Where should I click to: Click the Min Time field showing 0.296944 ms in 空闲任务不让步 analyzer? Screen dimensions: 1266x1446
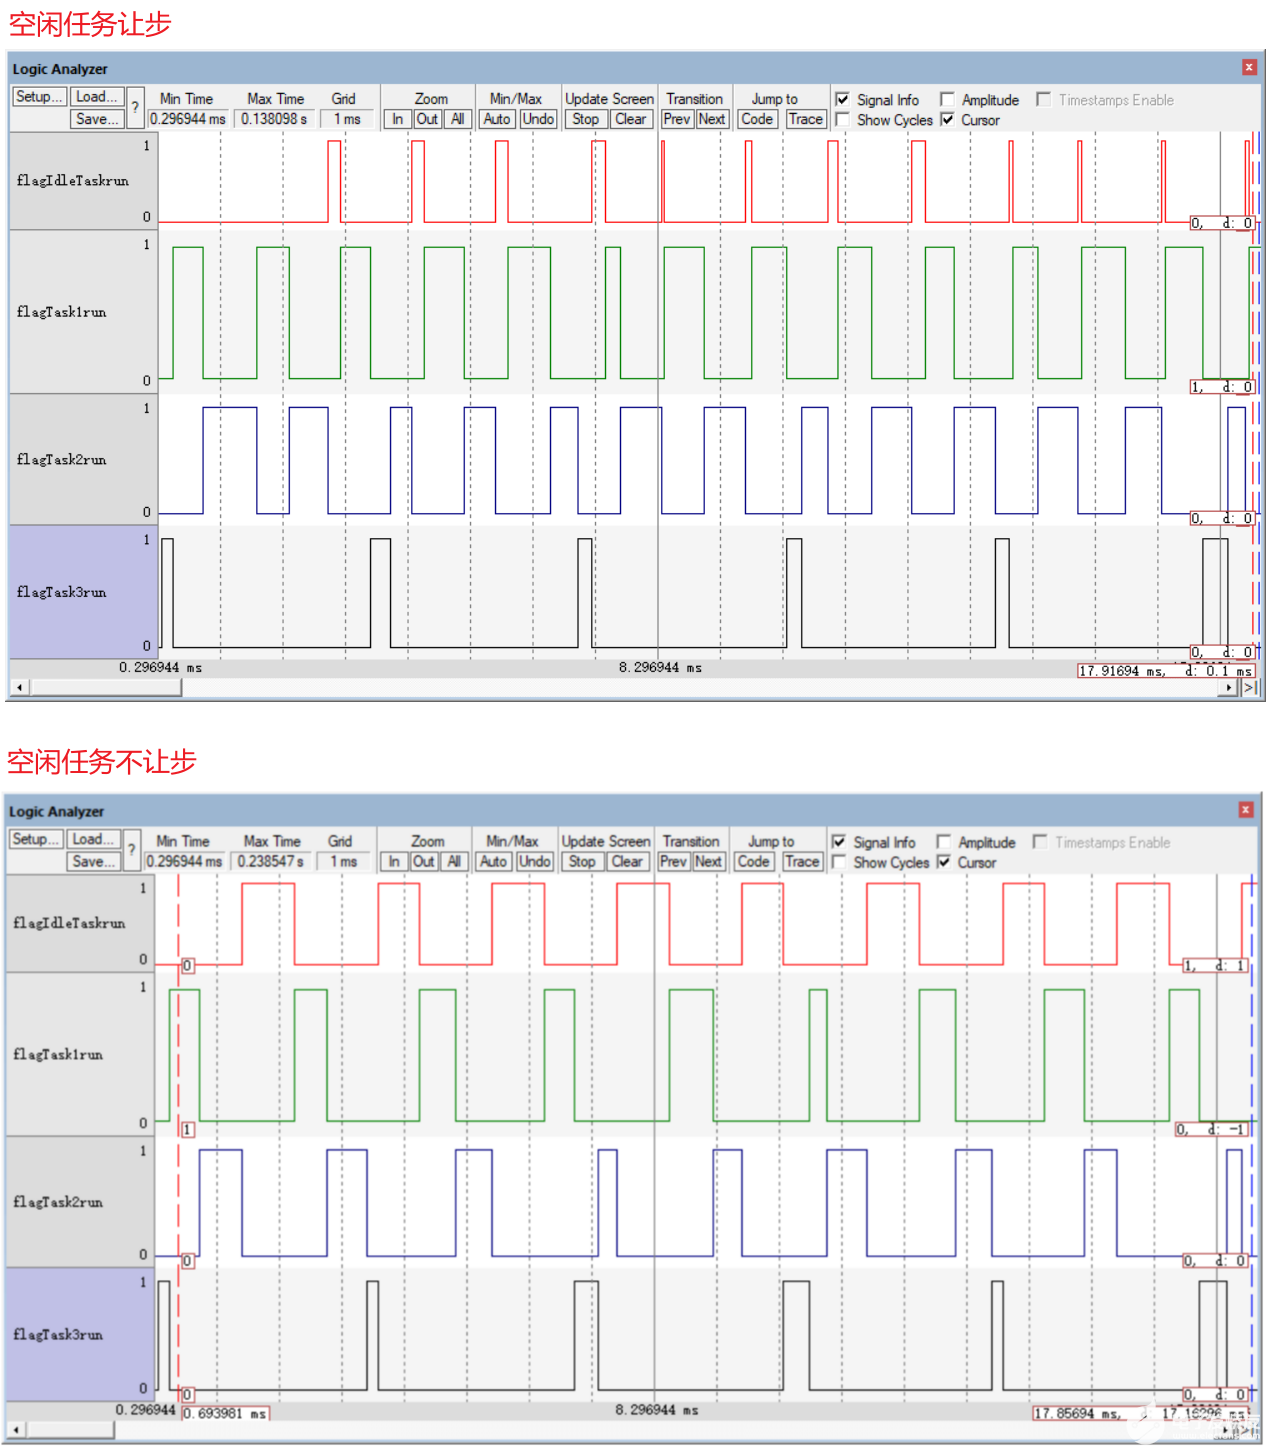pos(185,861)
